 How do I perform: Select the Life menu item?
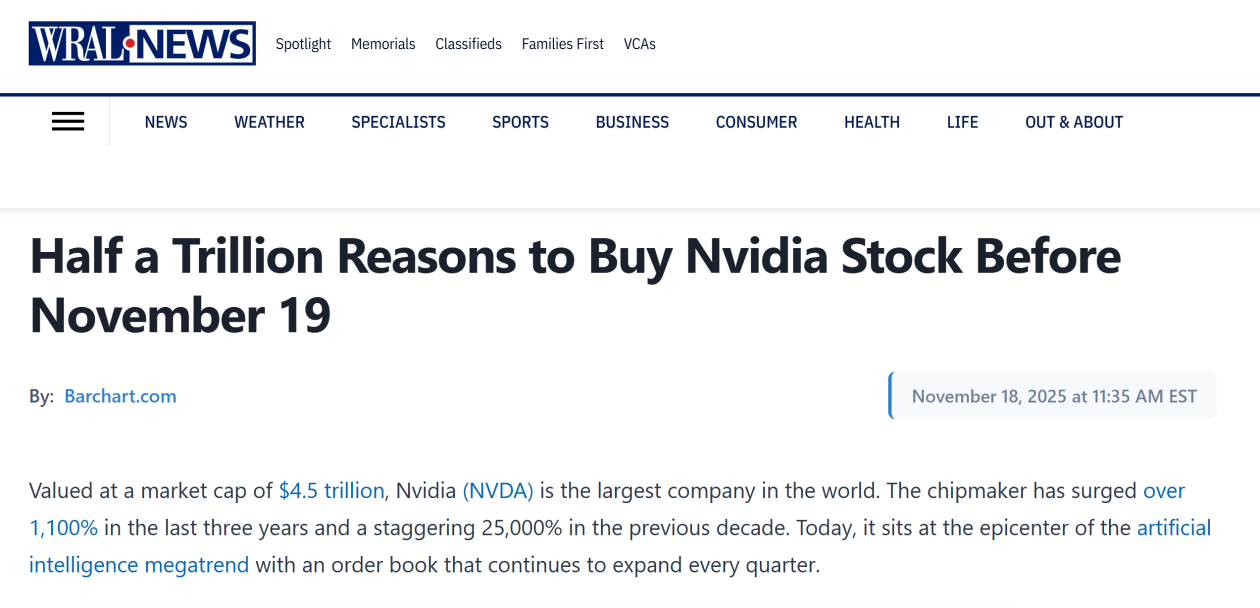point(962,122)
